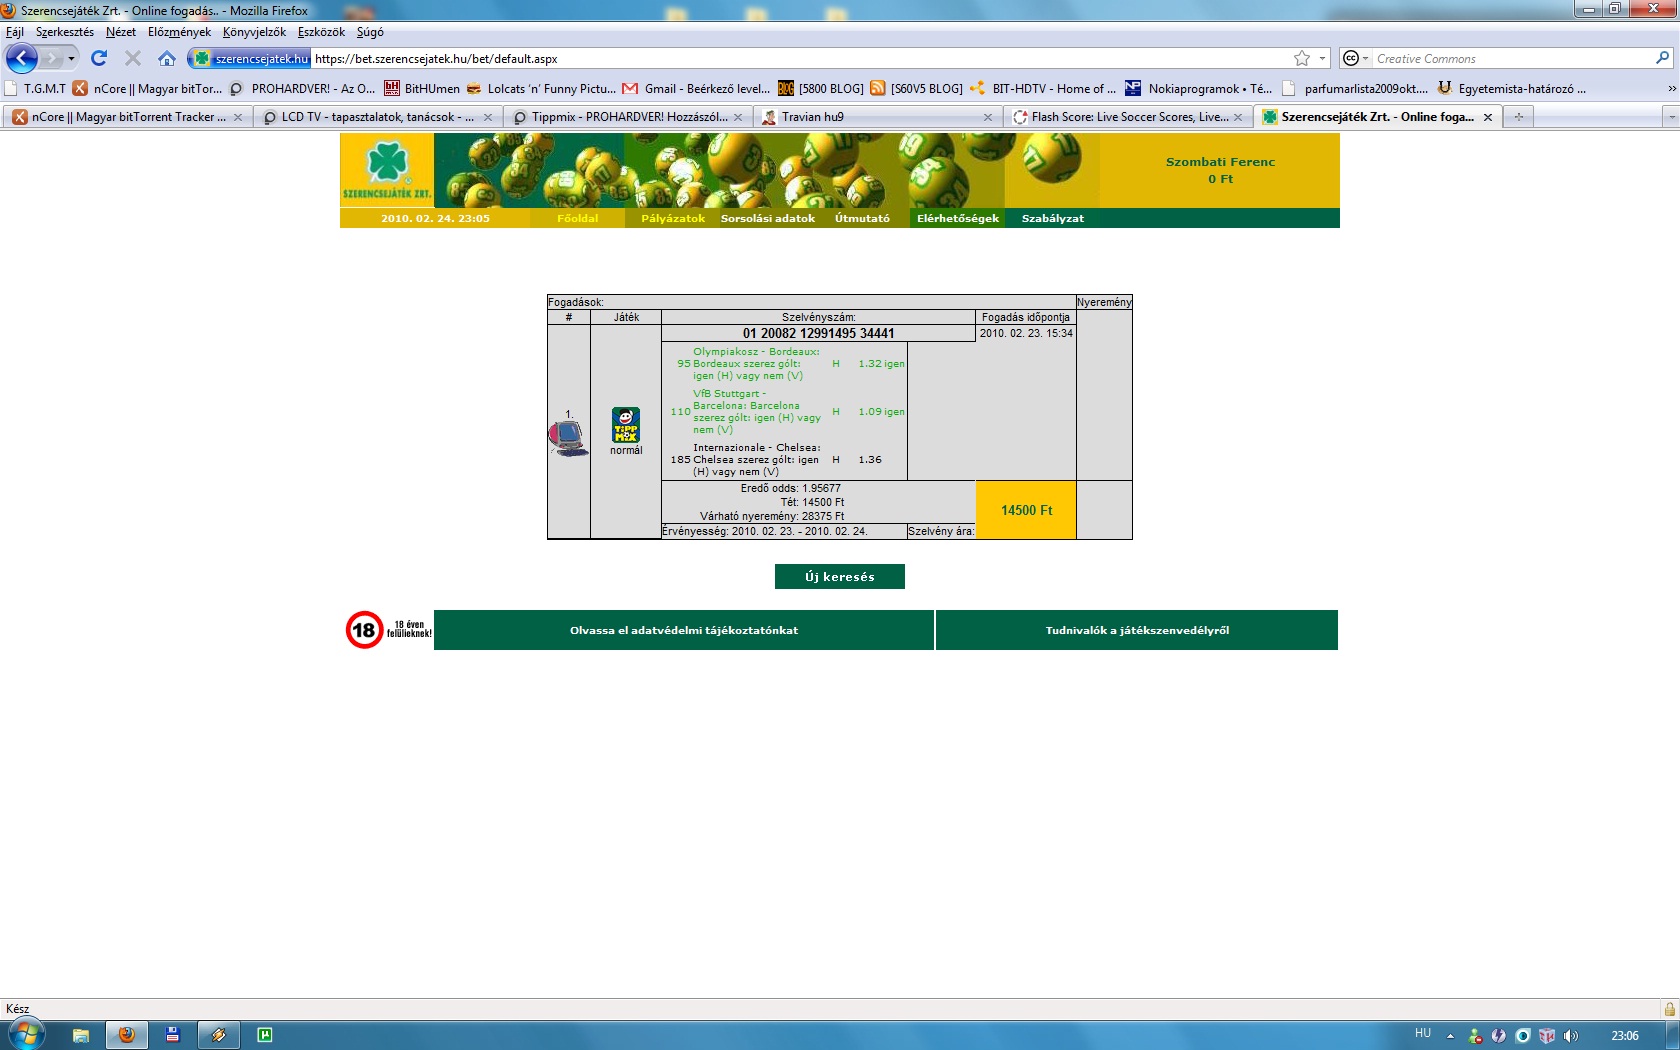This screenshot has width=1680, height=1050.
Task: Go to the Firefox home page icon
Action: pos(167,58)
